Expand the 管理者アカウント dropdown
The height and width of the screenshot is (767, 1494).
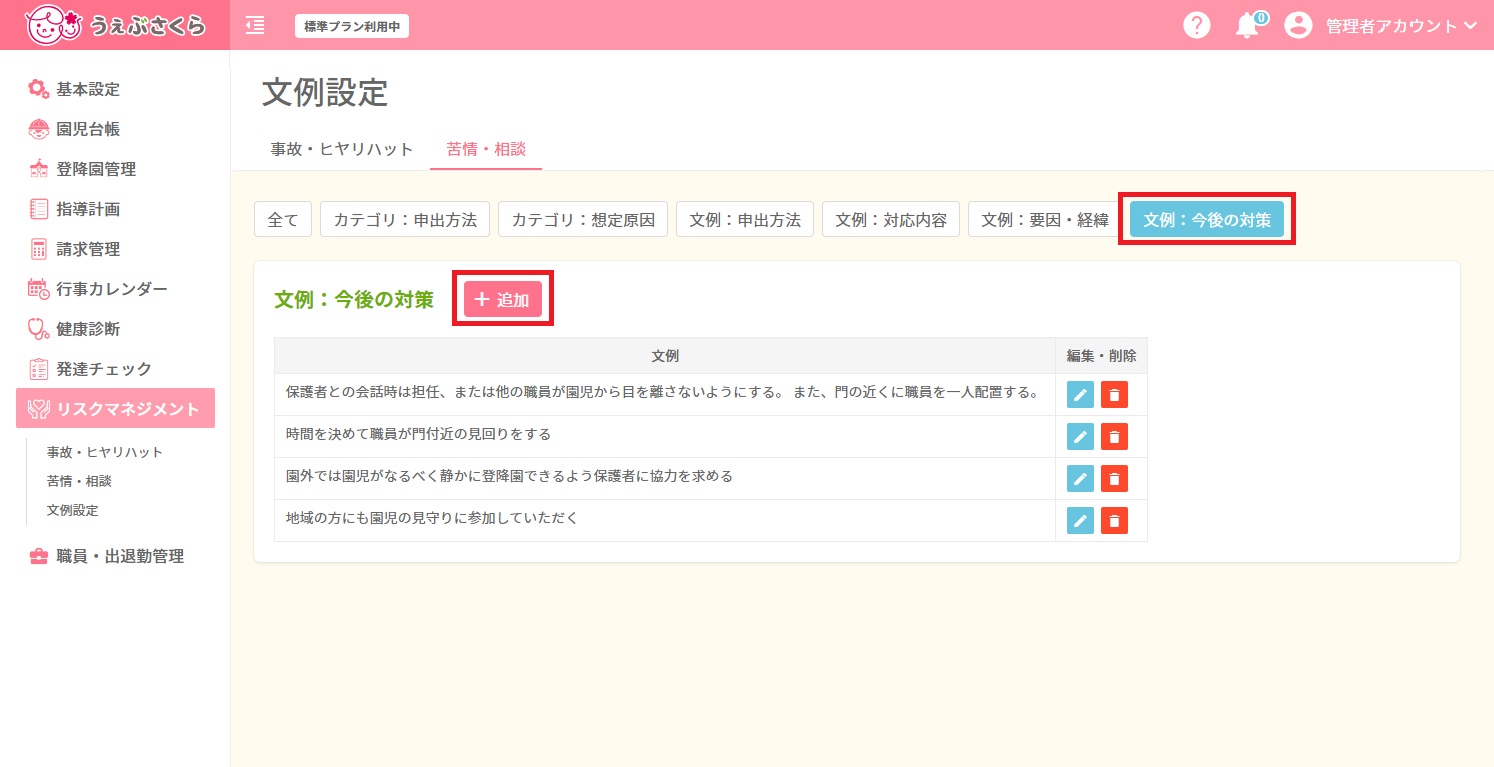(x=1401, y=26)
